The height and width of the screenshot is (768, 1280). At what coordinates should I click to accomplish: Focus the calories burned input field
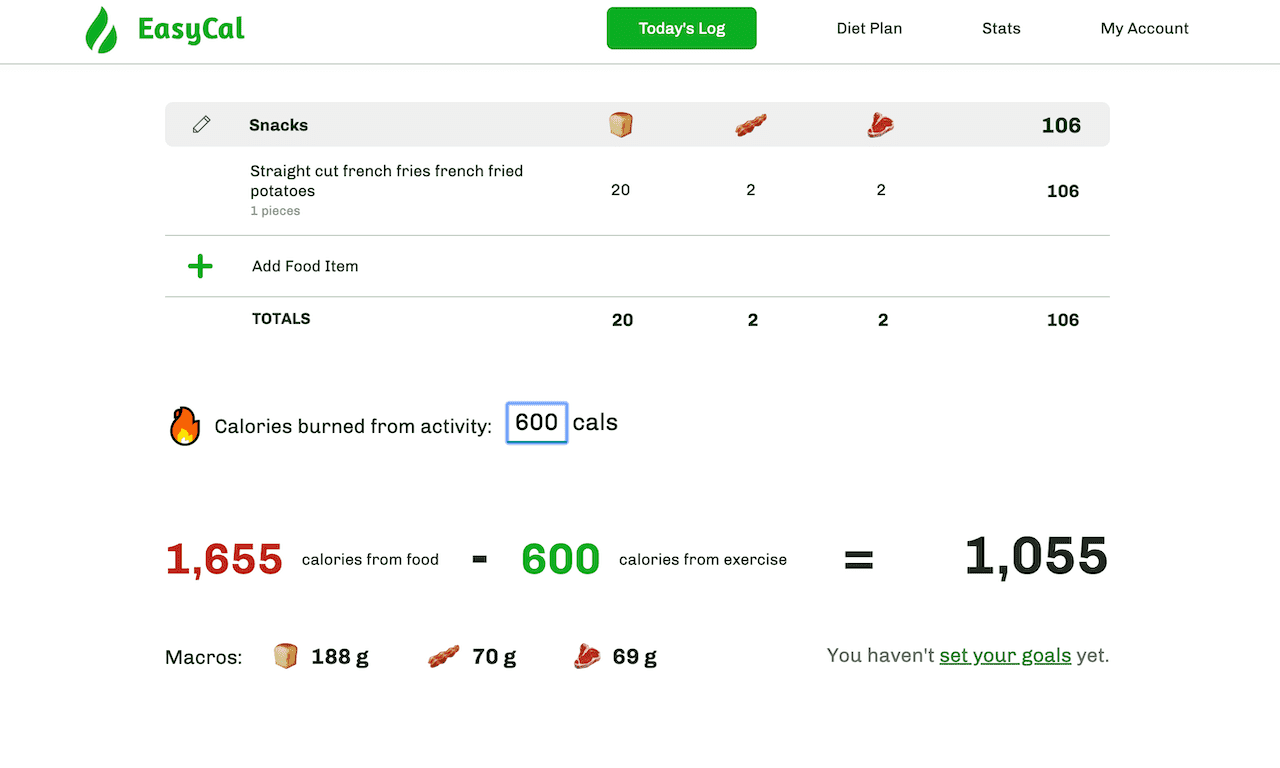537,423
